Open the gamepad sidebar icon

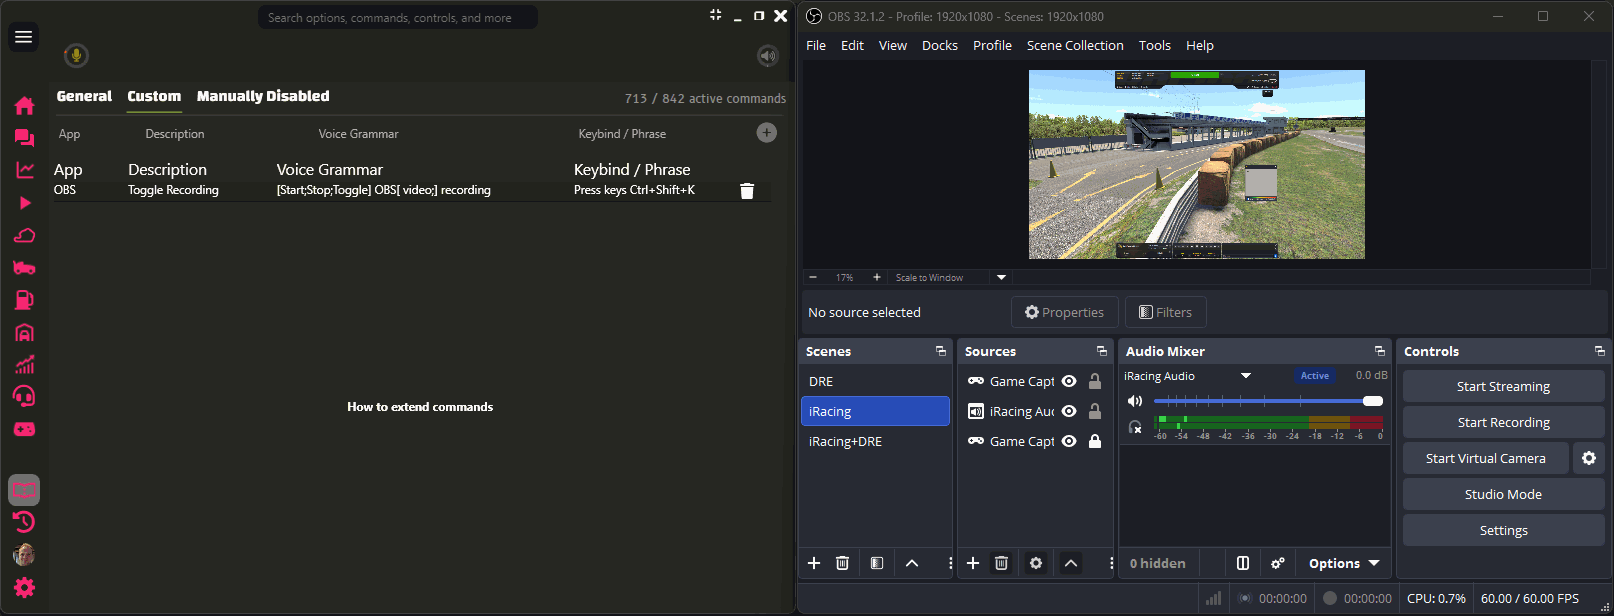point(24,429)
